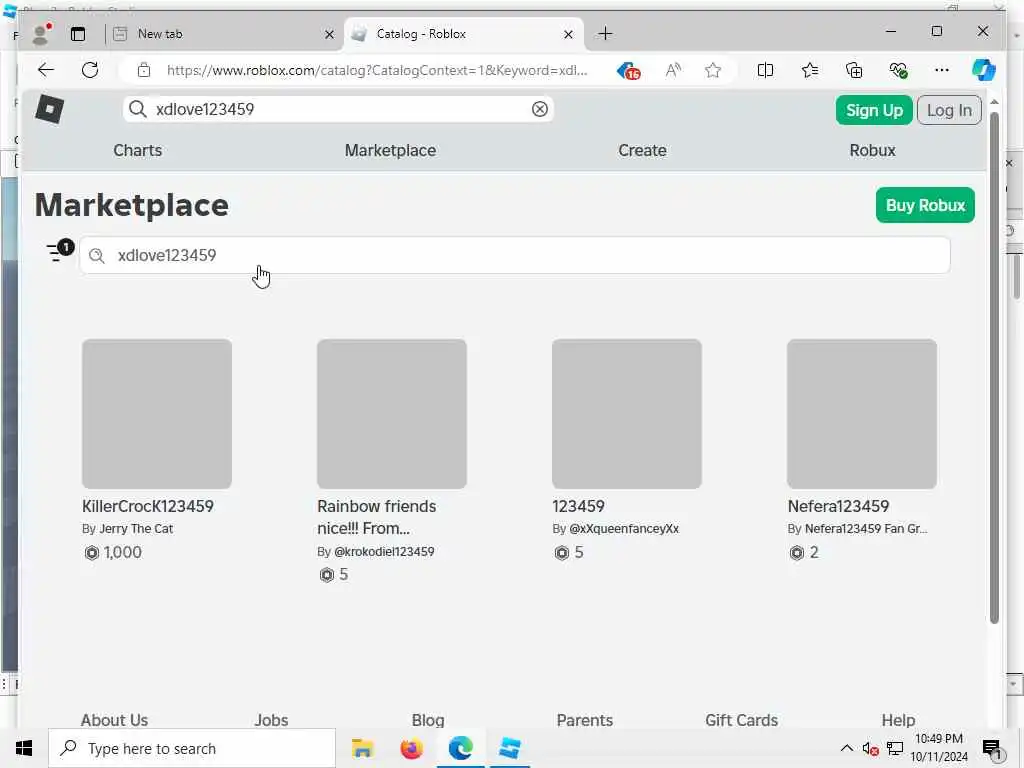The width and height of the screenshot is (1024, 768).
Task: Open Jobs footer link
Action: 271,720
